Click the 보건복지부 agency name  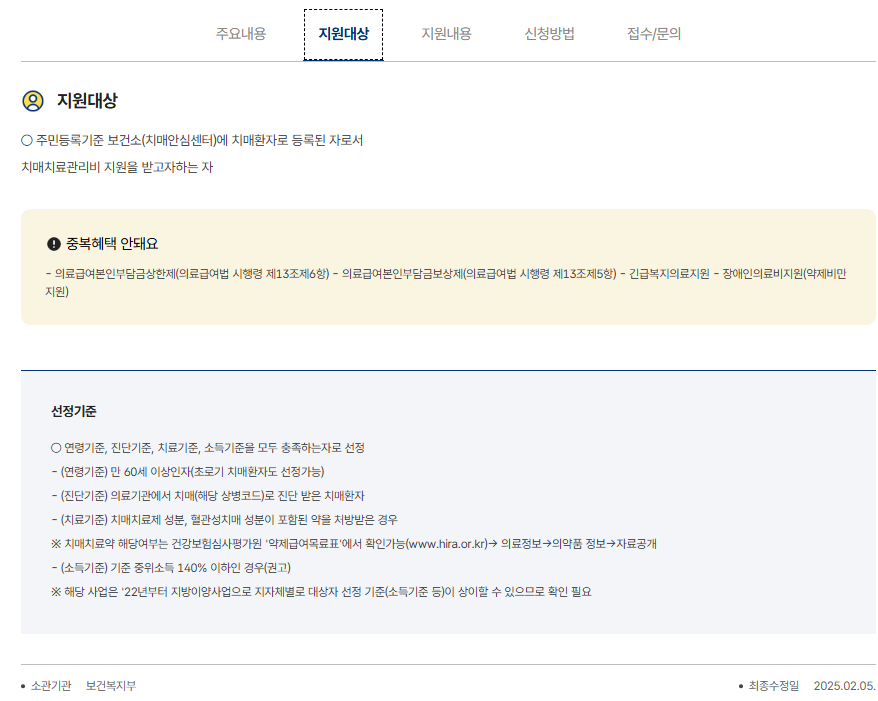(x=111, y=686)
